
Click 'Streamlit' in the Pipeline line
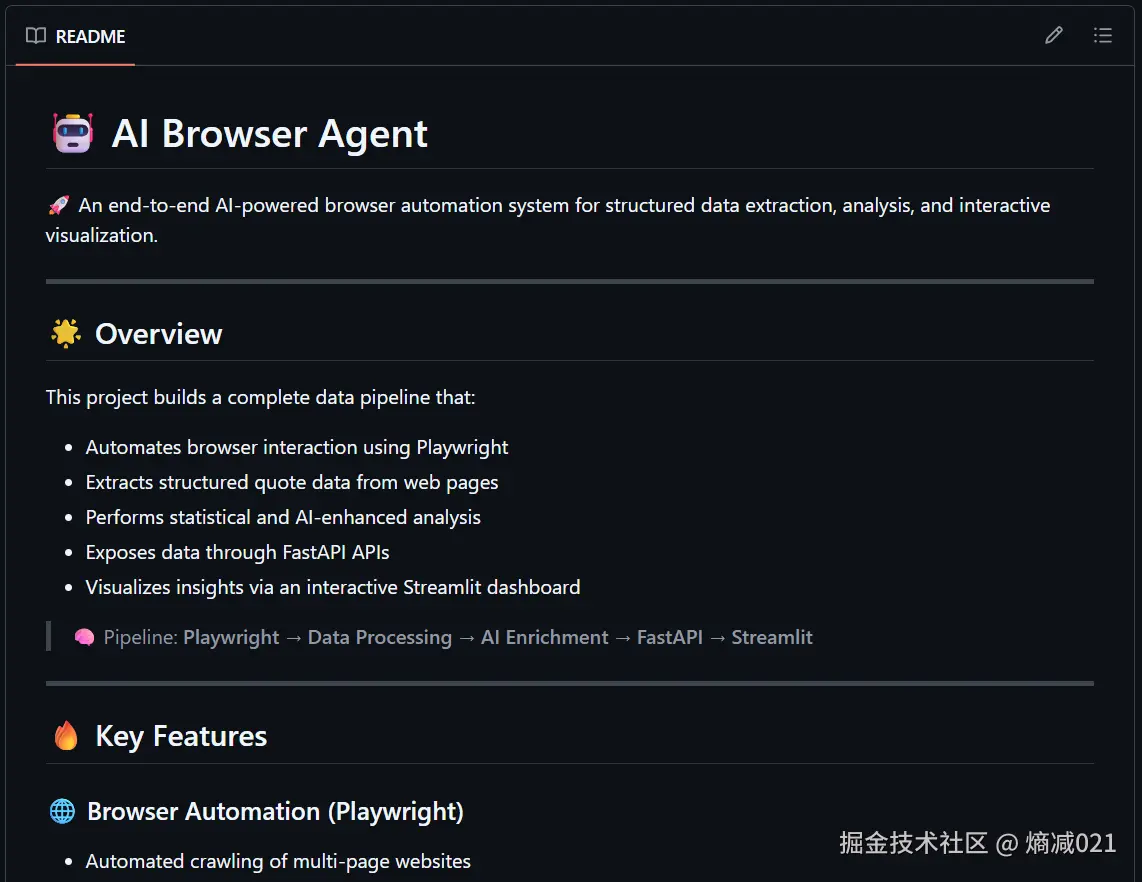(x=771, y=637)
